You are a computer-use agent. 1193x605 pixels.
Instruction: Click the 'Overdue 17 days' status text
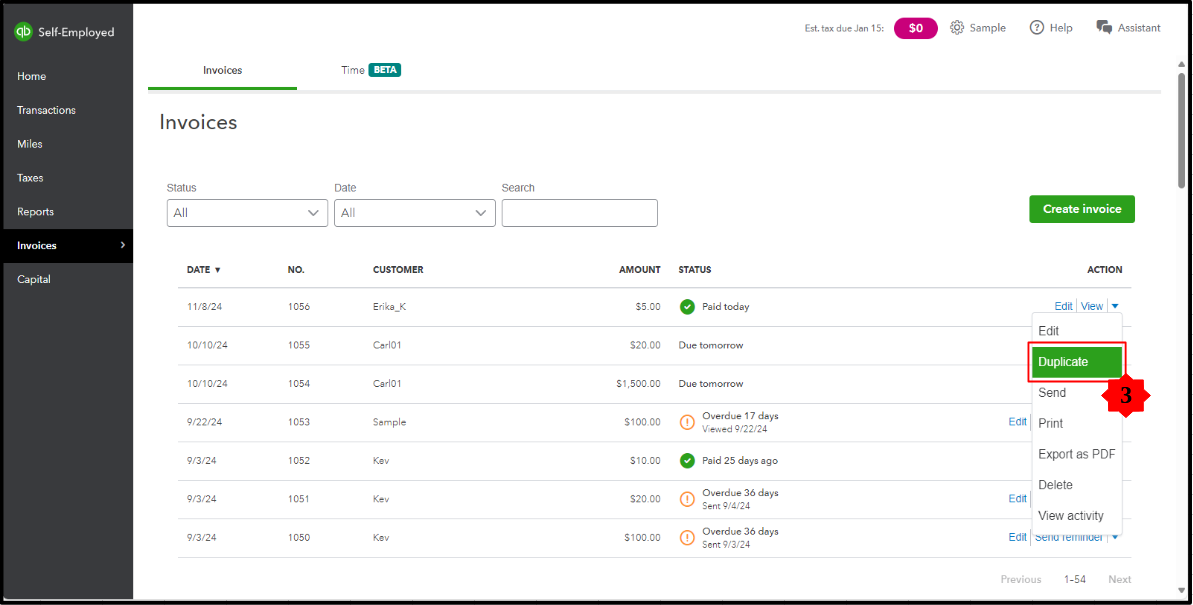740,416
